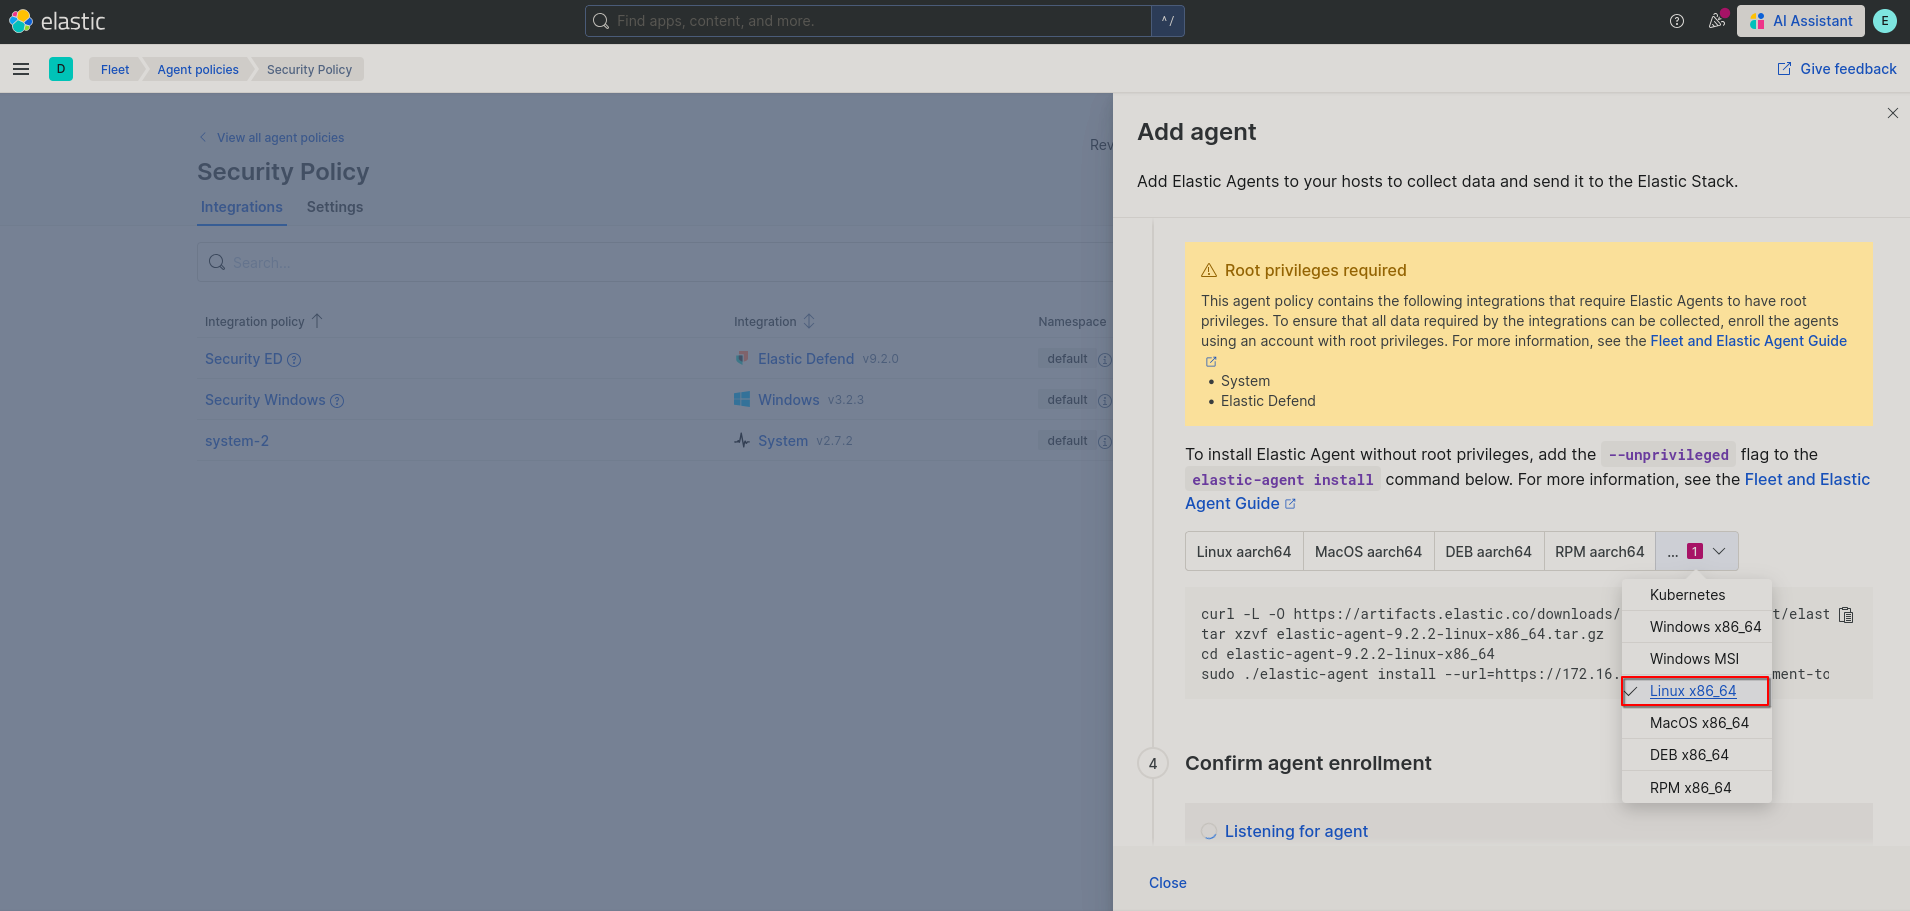This screenshot has height=911, width=1910.
Task: Choose RPM x86_64 from platform menu
Action: click(1697, 788)
